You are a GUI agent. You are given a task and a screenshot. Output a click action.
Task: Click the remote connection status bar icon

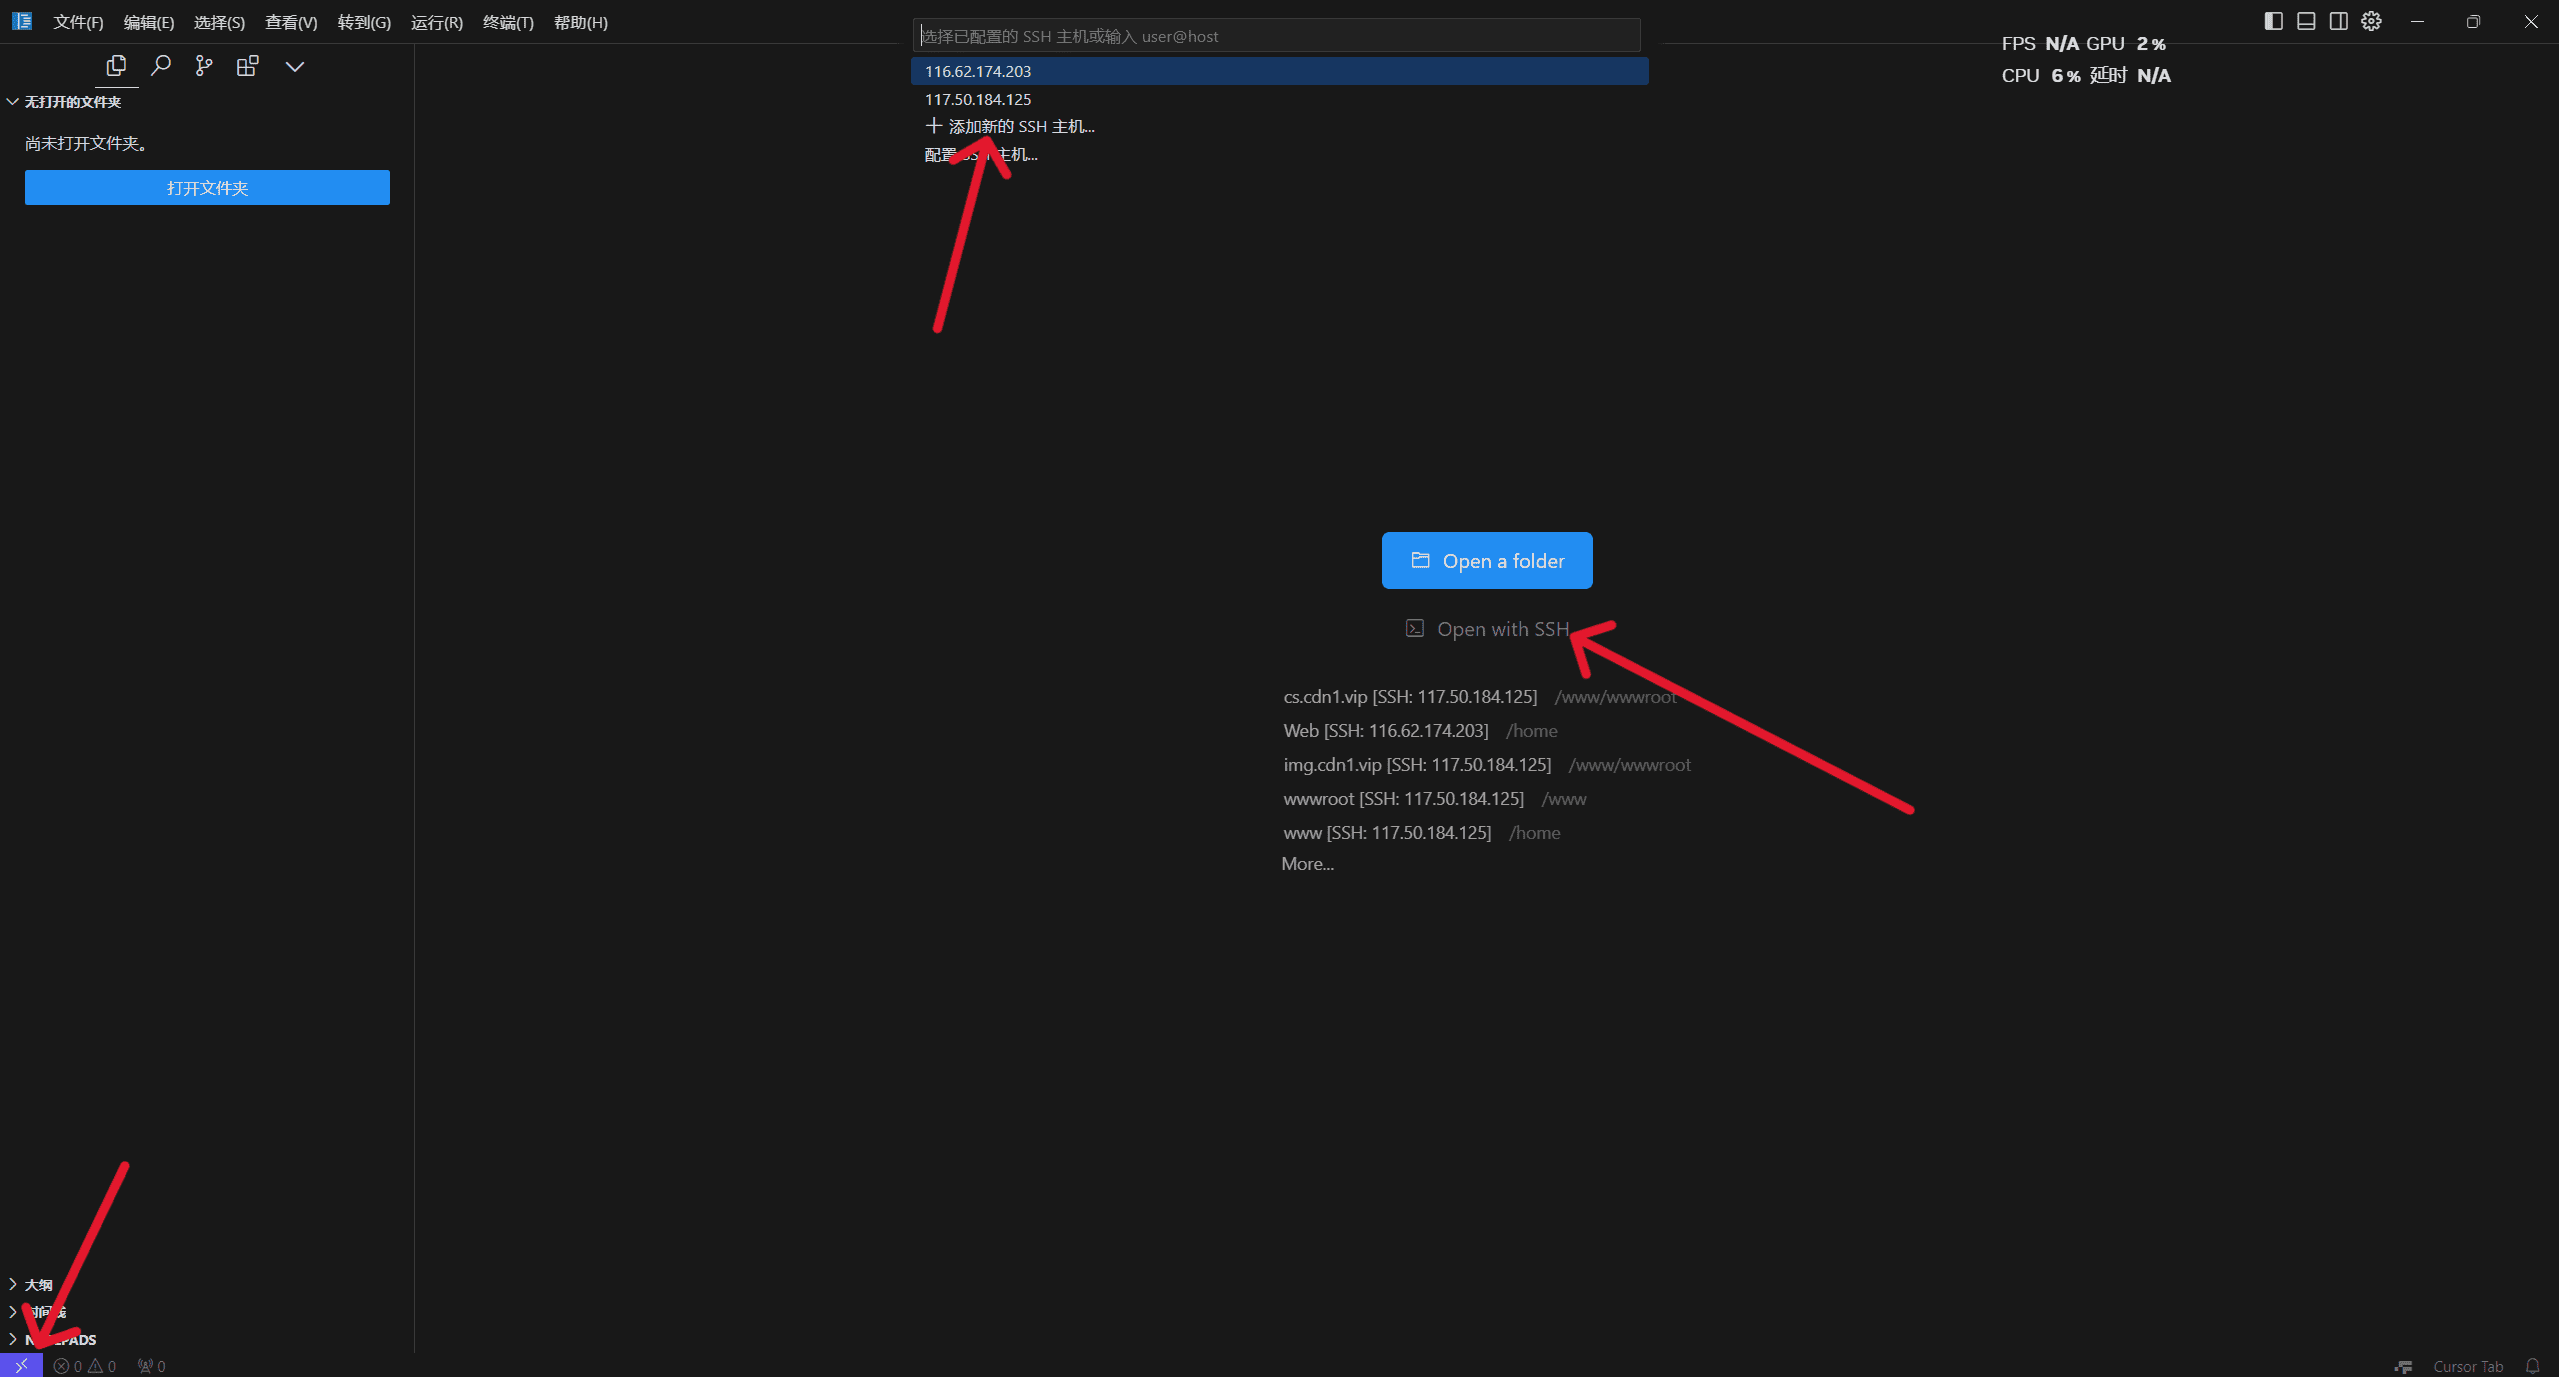[21, 1366]
